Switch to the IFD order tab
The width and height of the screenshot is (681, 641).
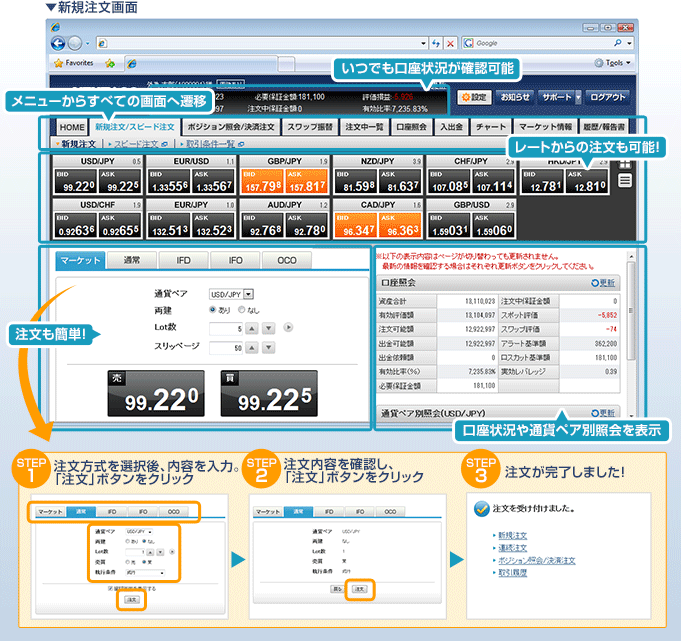click(182, 260)
